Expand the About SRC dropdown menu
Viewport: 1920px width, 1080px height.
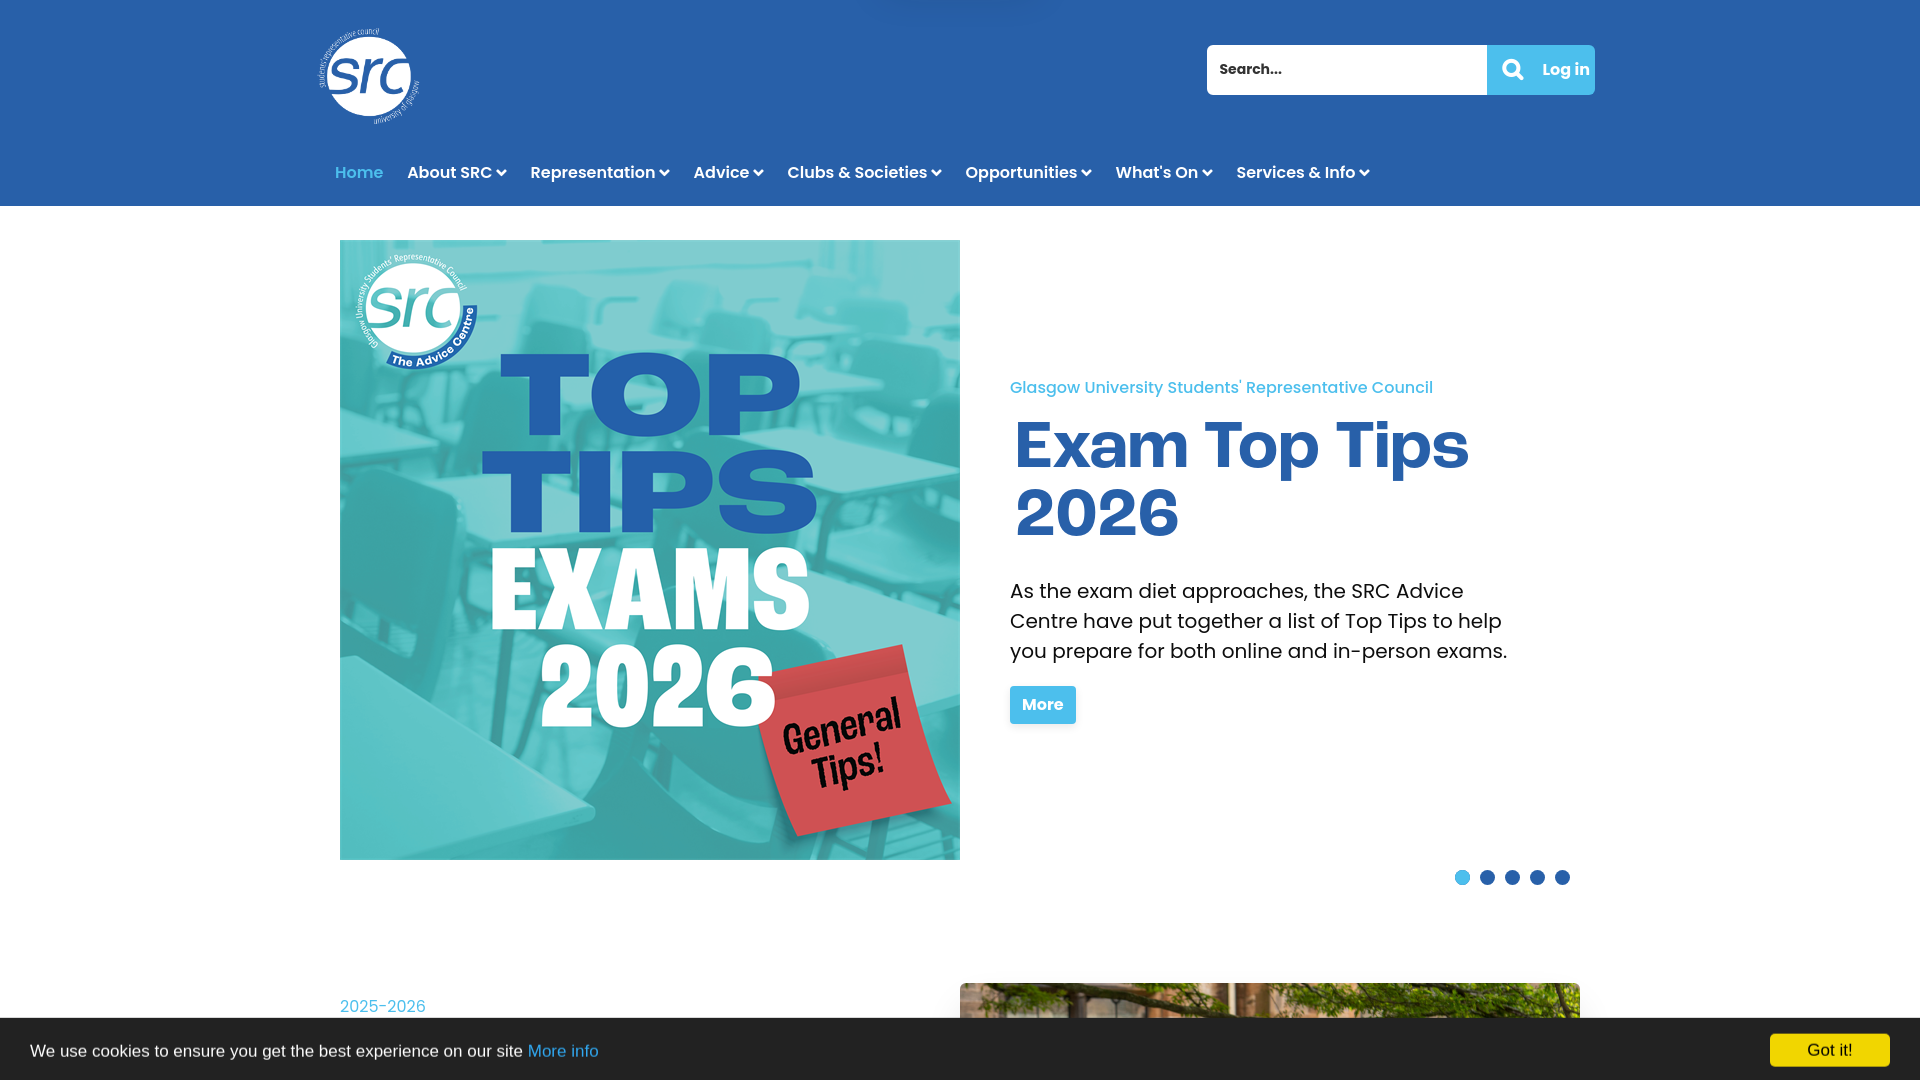tap(456, 173)
